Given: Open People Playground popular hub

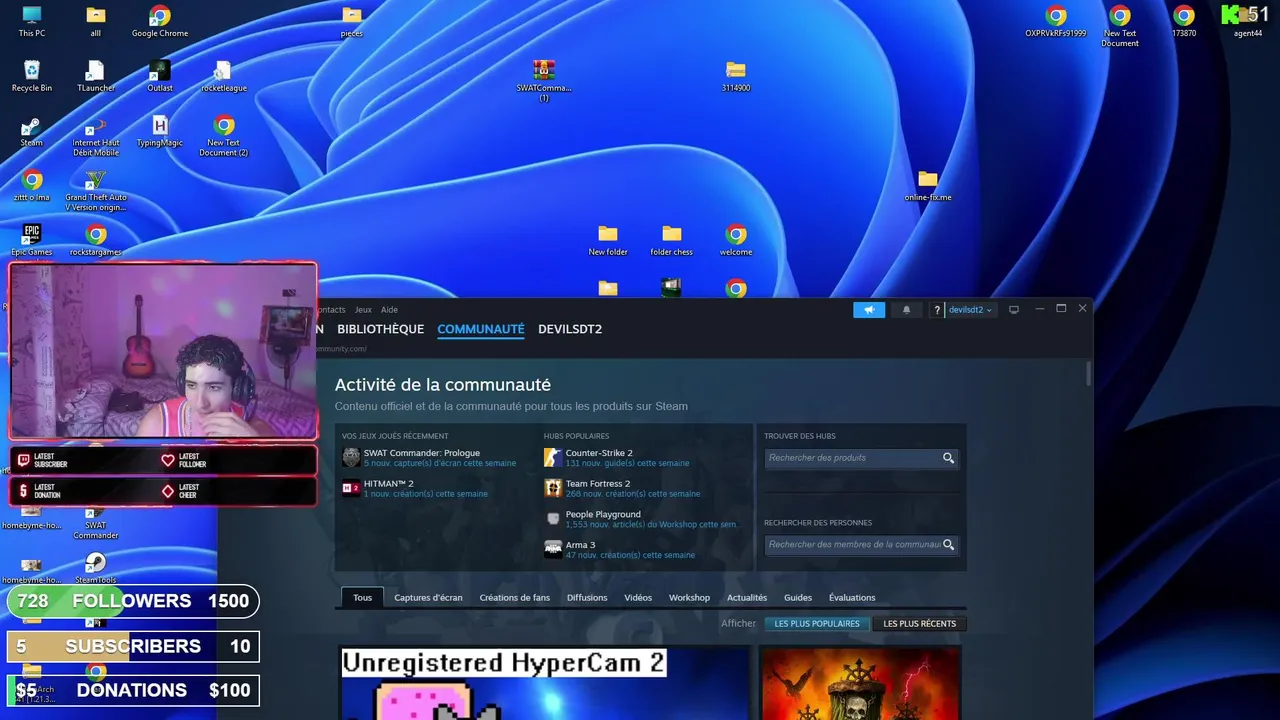Looking at the screenshot, I should [x=603, y=515].
